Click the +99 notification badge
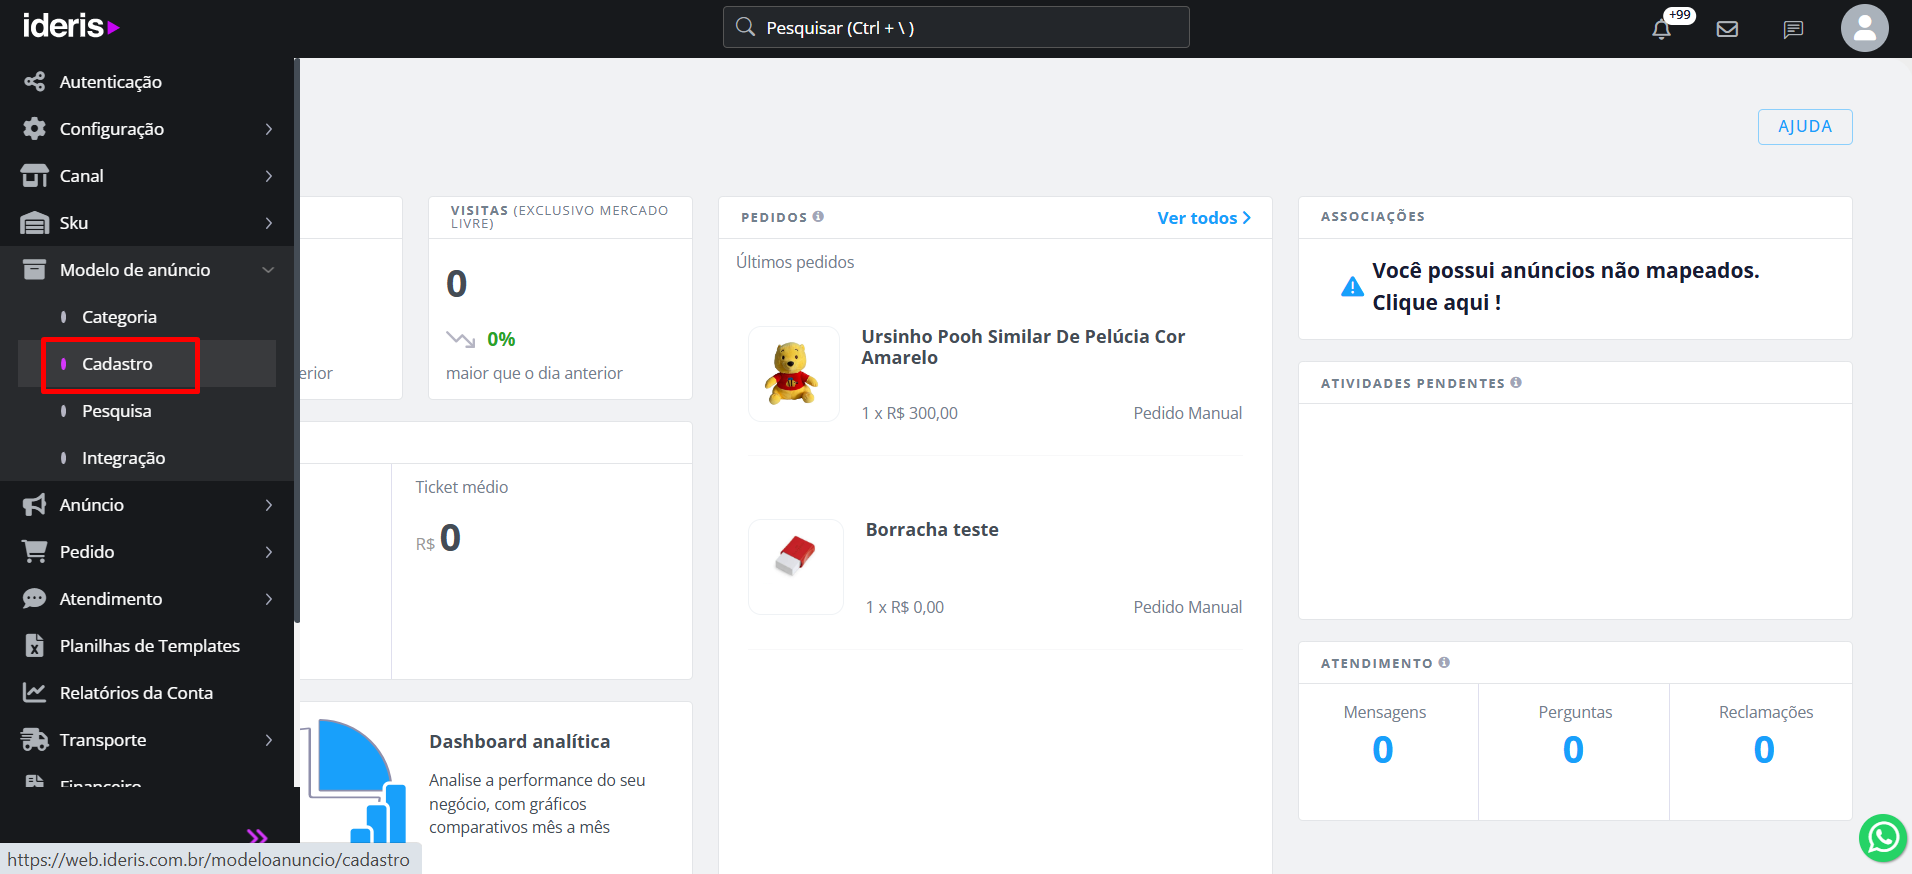The height and width of the screenshot is (874, 1912). [x=1679, y=15]
